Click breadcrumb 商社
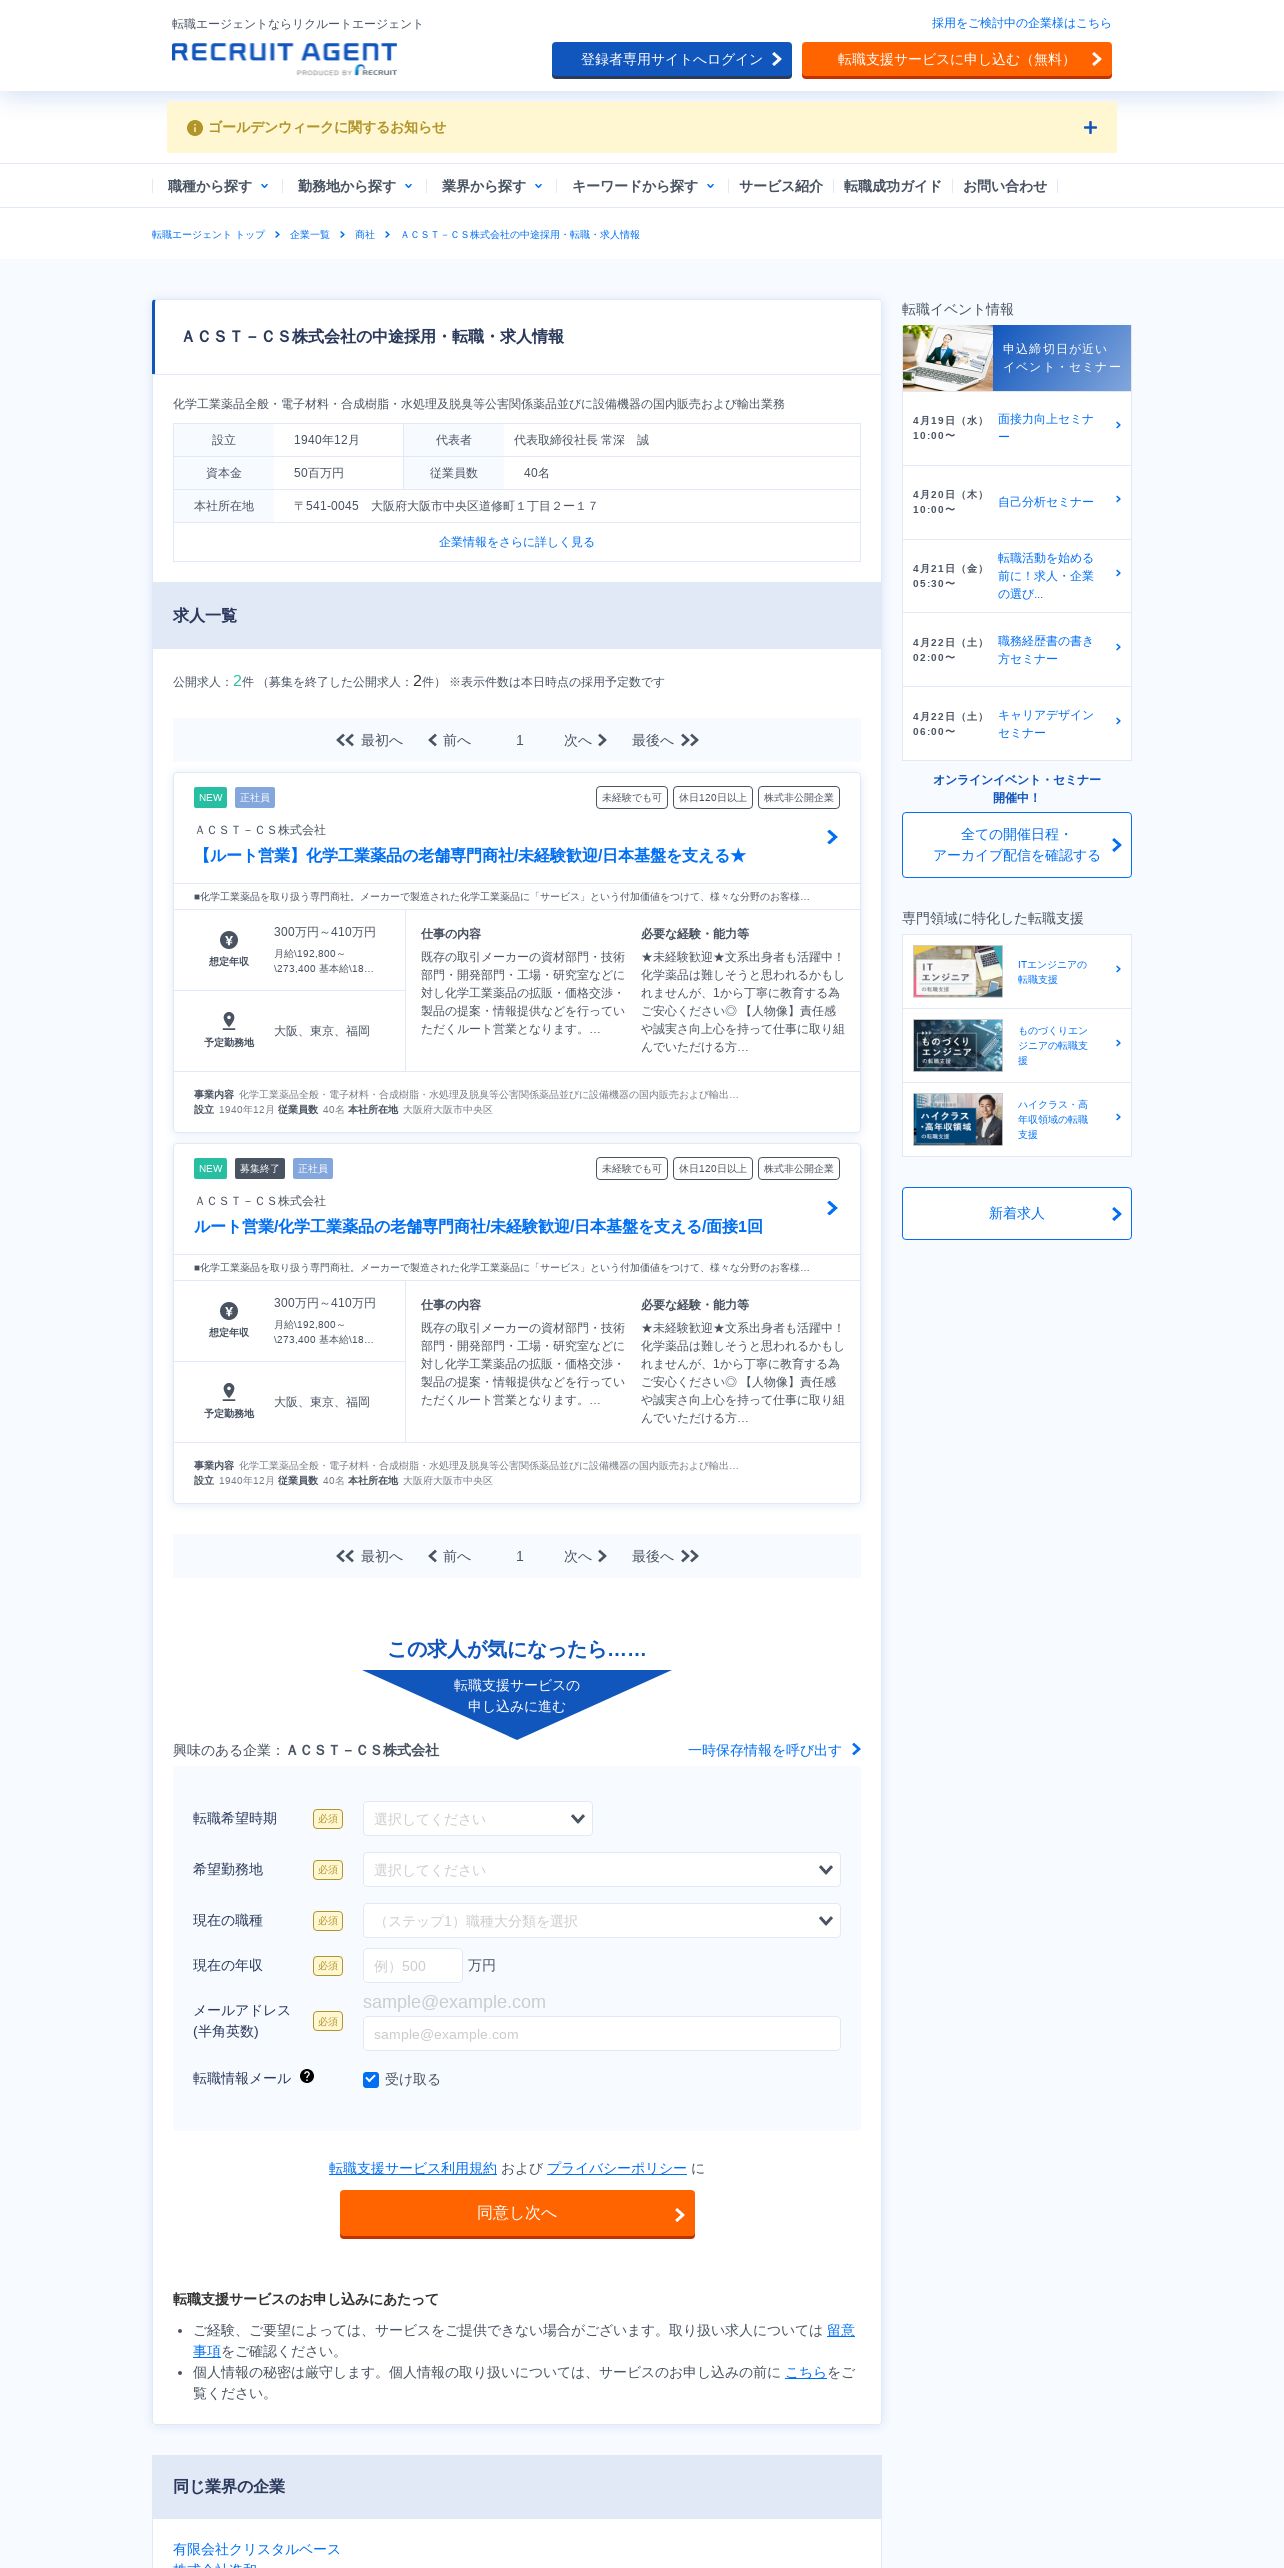 point(365,235)
